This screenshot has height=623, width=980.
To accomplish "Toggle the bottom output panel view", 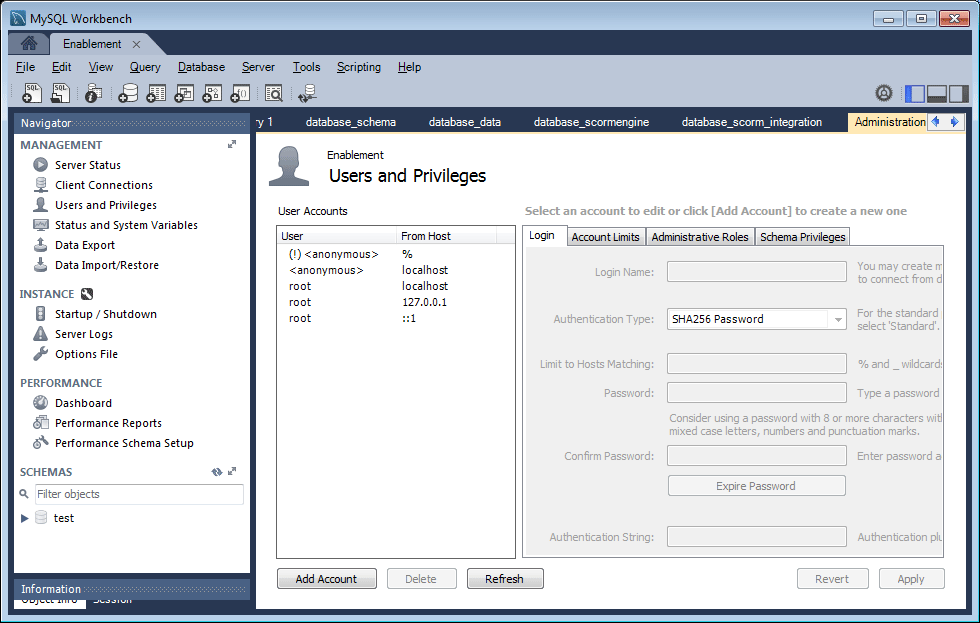I will [x=936, y=94].
